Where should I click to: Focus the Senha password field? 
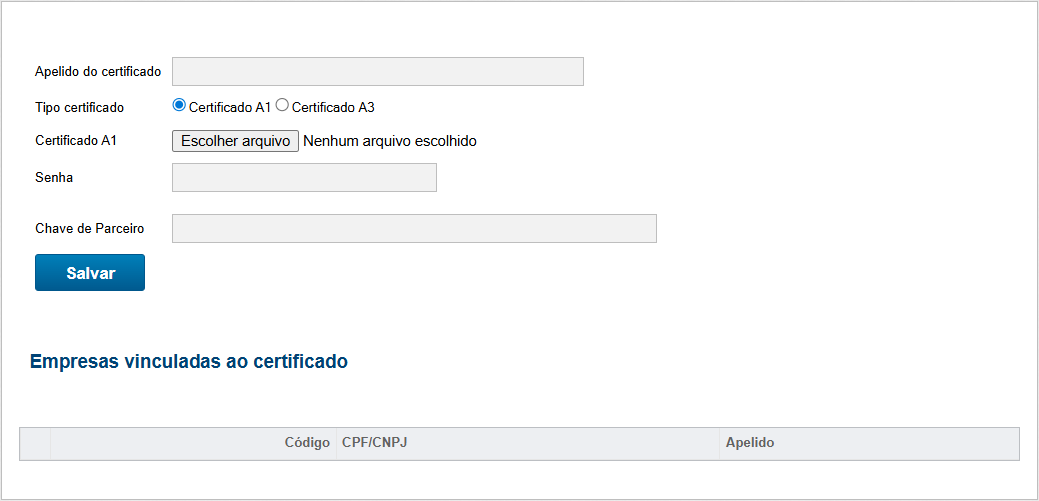click(304, 177)
